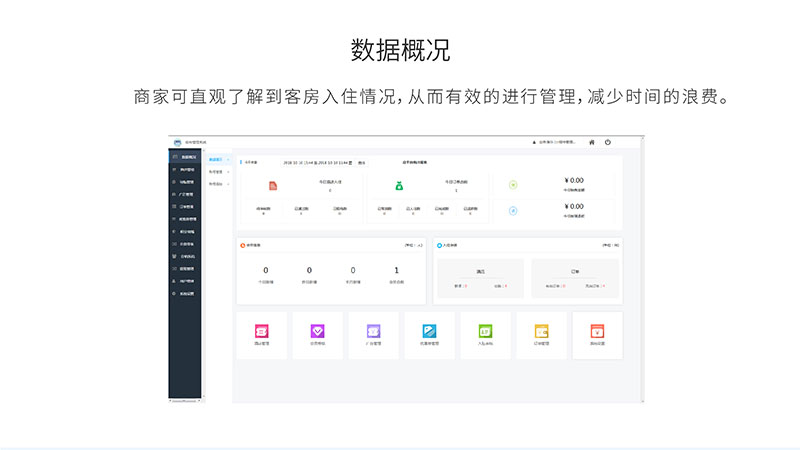The width and height of the screenshot is (800, 450).
Task: Click the green money bag icon
Action: click(399, 186)
